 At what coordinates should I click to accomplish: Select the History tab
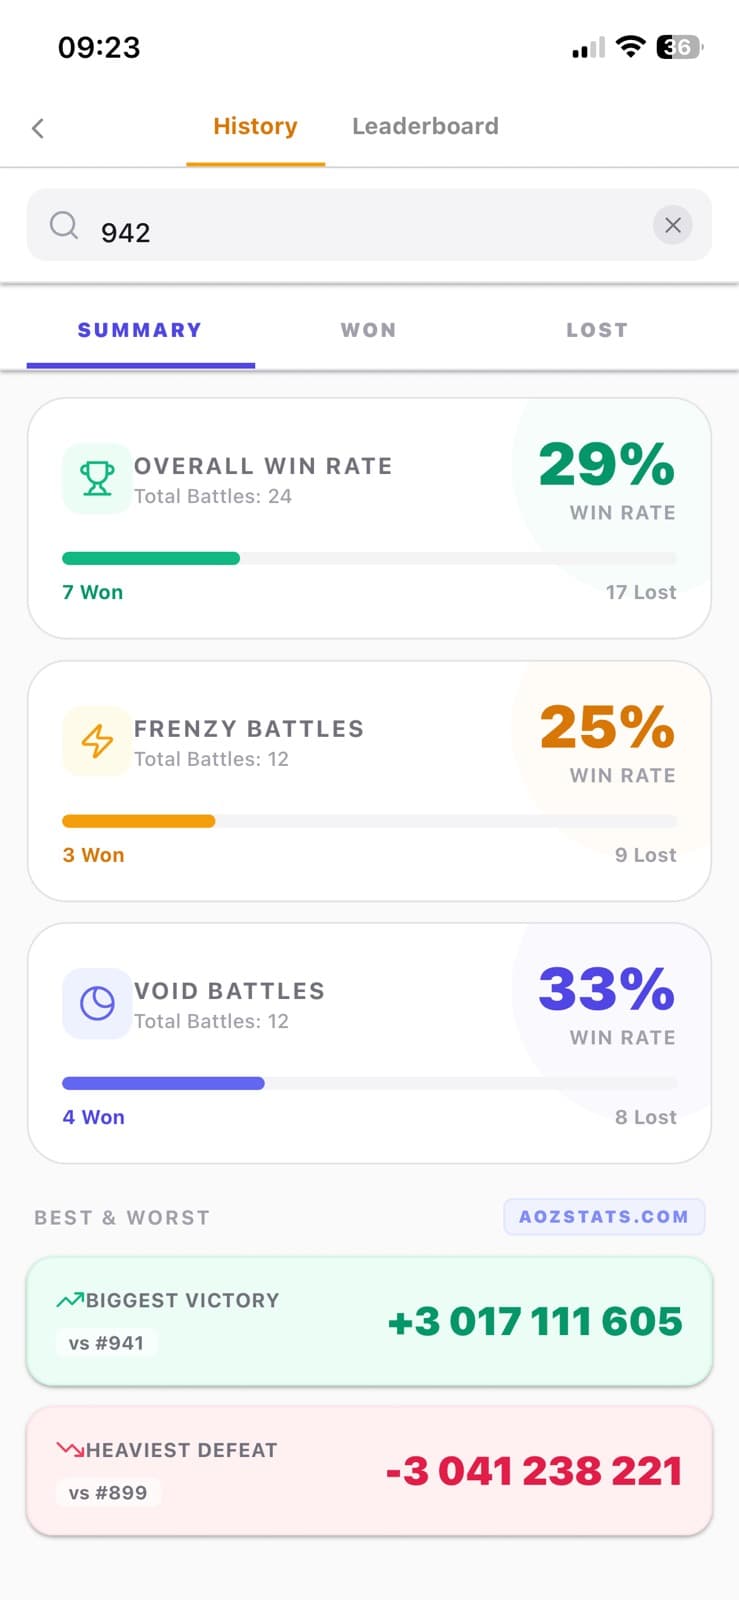tap(255, 127)
